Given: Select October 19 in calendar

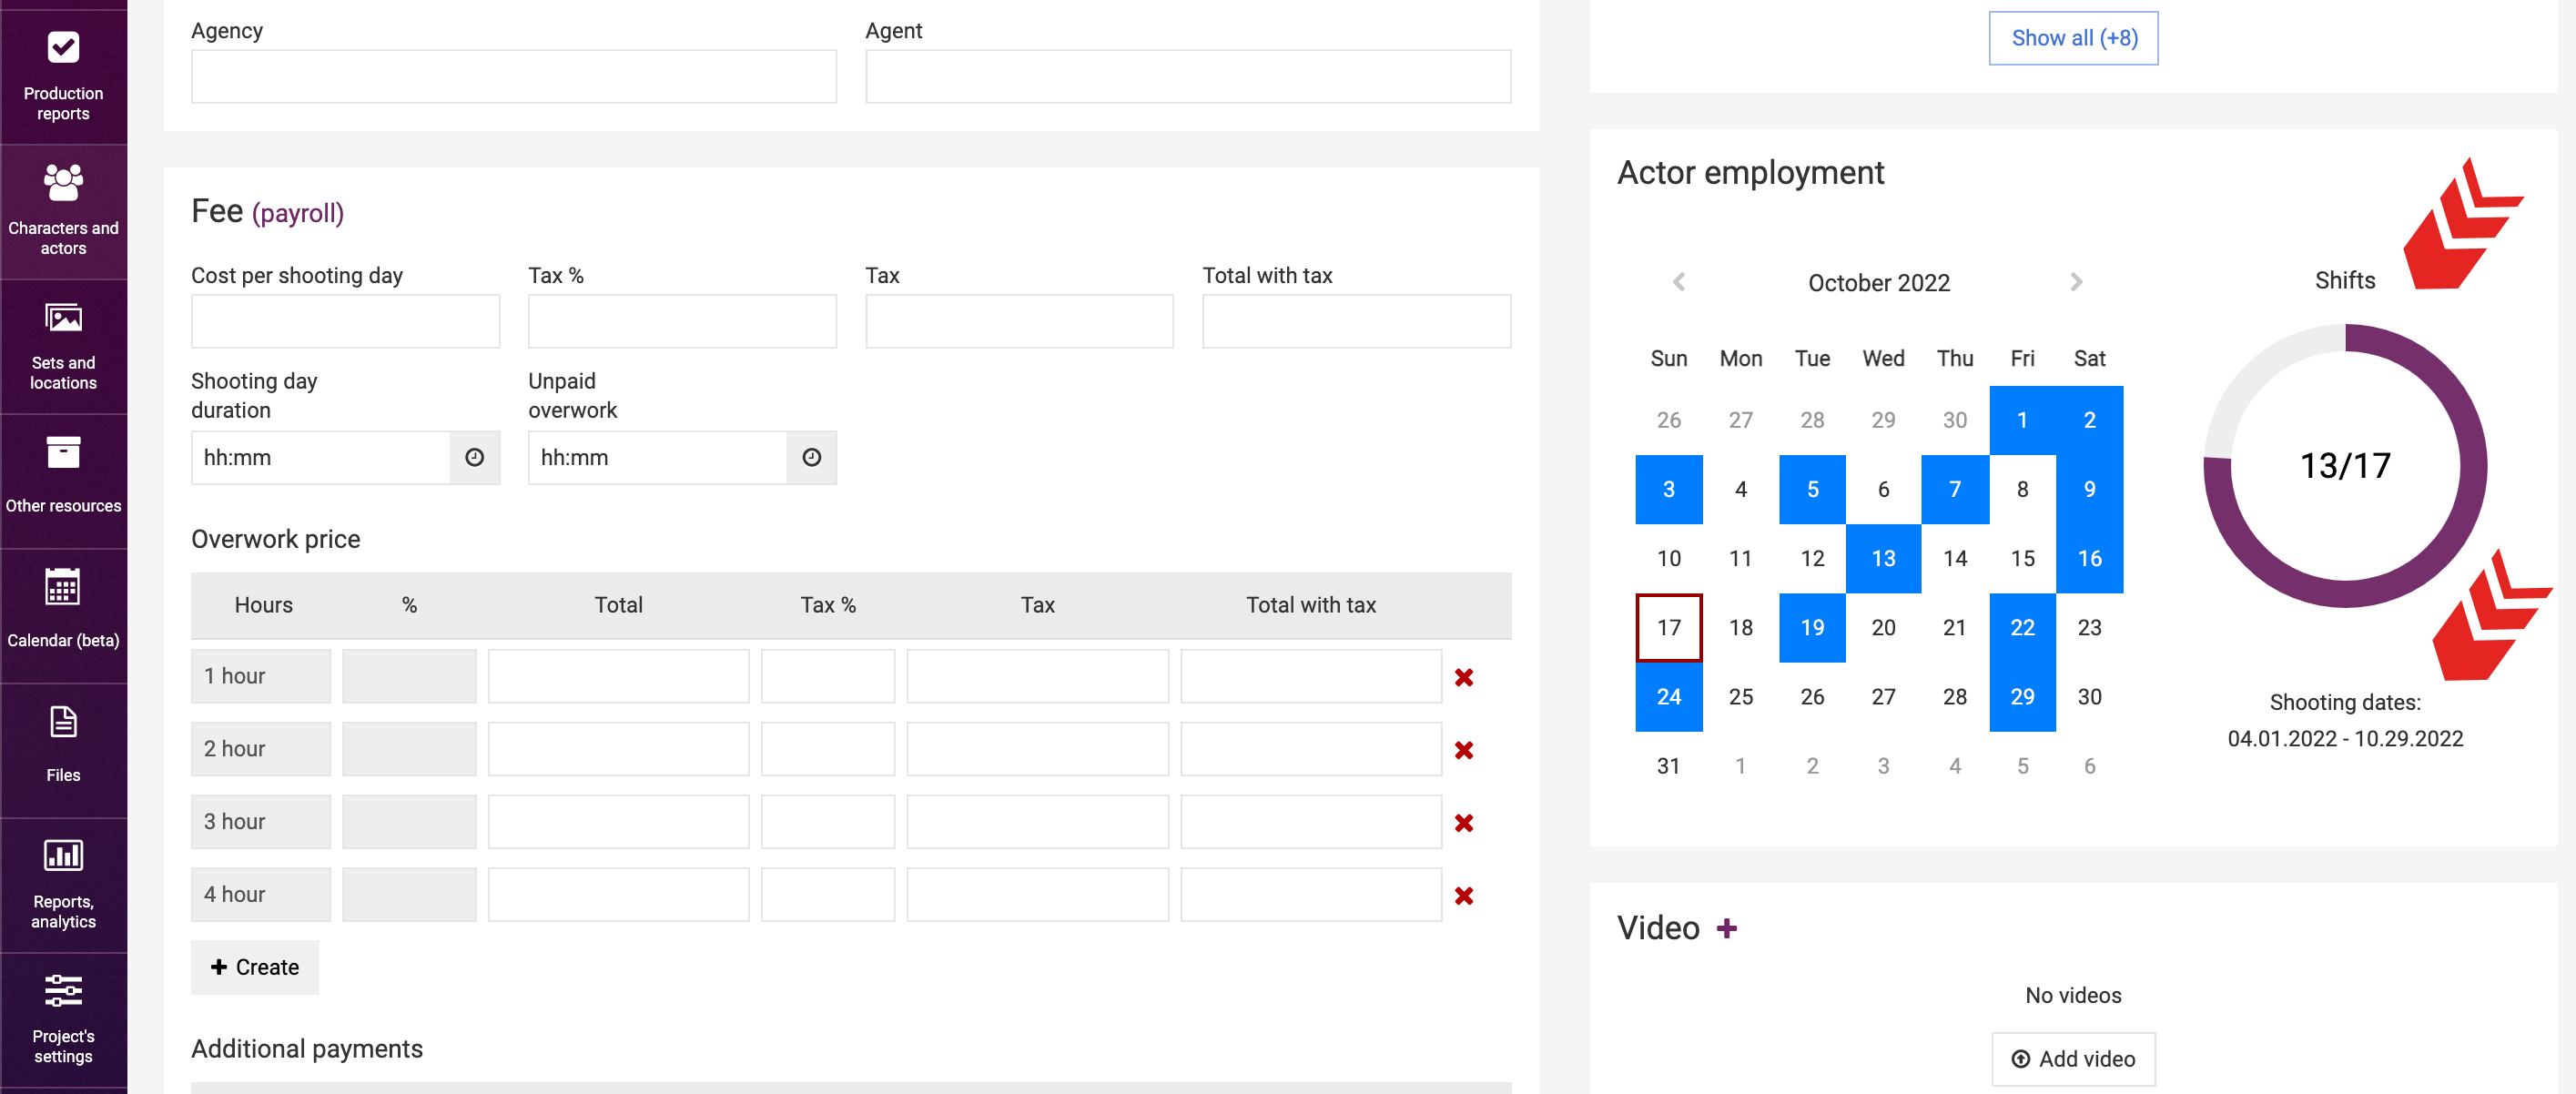Looking at the screenshot, I should [1812, 628].
